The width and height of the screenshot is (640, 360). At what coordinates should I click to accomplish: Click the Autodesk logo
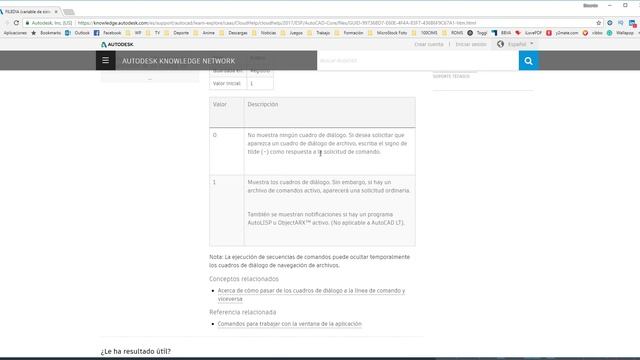[x=117, y=44]
